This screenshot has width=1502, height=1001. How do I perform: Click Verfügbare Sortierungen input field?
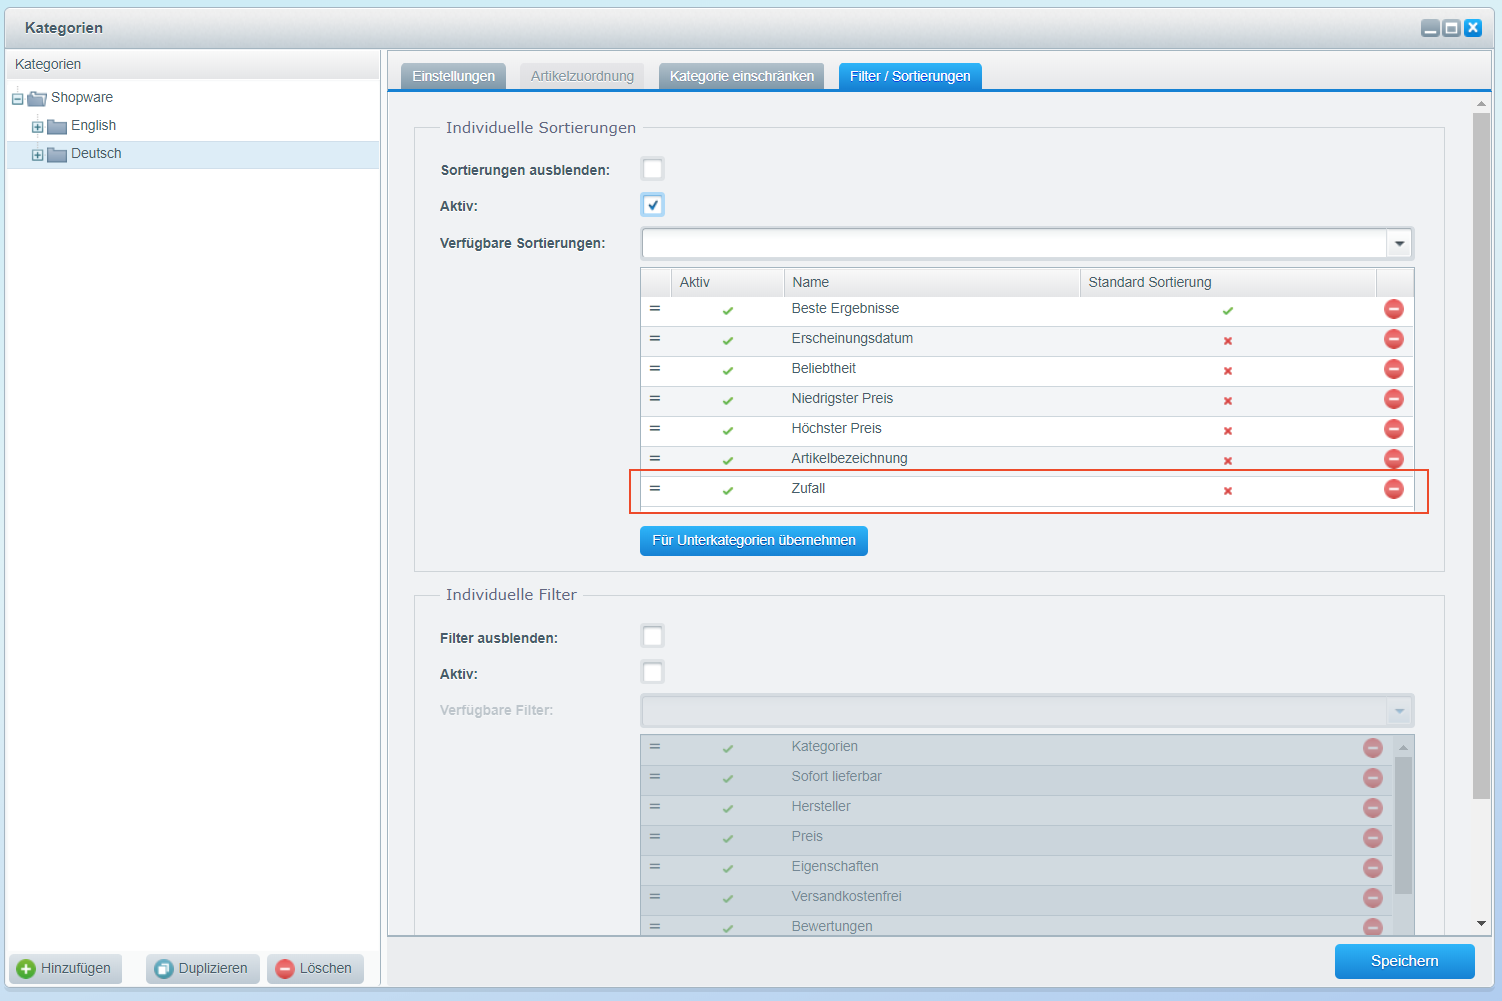1014,243
